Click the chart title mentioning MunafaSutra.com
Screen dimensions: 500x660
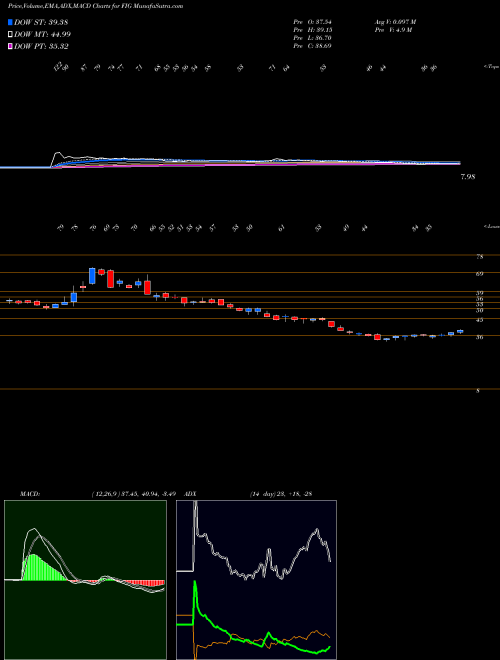click(x=95, y=7)
